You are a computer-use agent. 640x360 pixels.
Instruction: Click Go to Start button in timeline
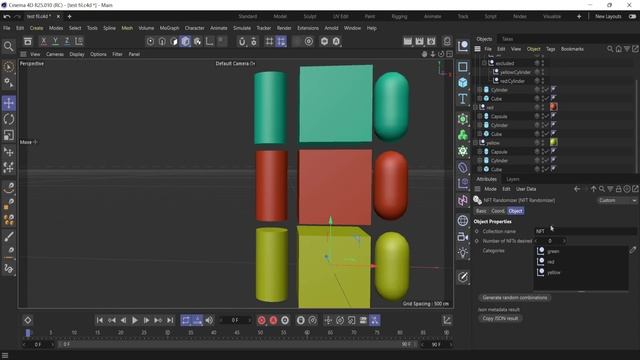pos(100,320)
